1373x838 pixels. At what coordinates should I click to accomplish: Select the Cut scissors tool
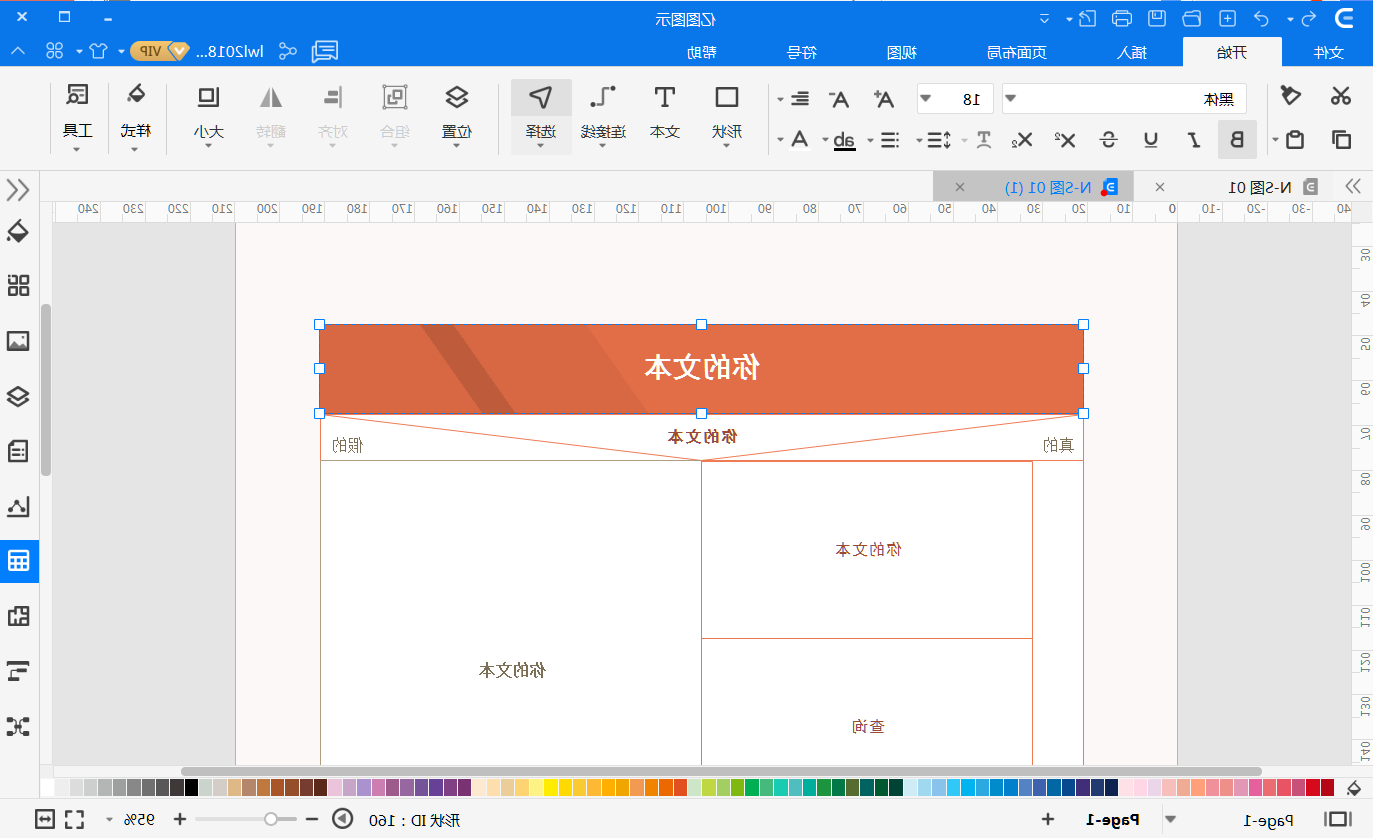click(x=1340, y=96)
